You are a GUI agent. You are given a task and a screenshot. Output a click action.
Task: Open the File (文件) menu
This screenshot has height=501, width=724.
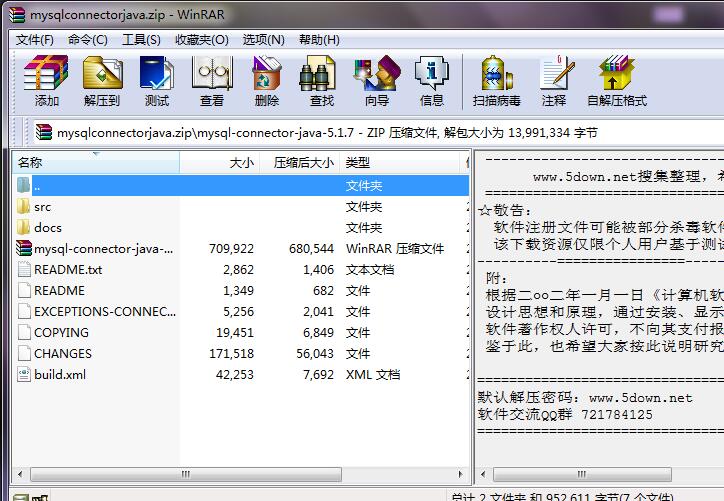pyautogui.click(x=35, y=40)
